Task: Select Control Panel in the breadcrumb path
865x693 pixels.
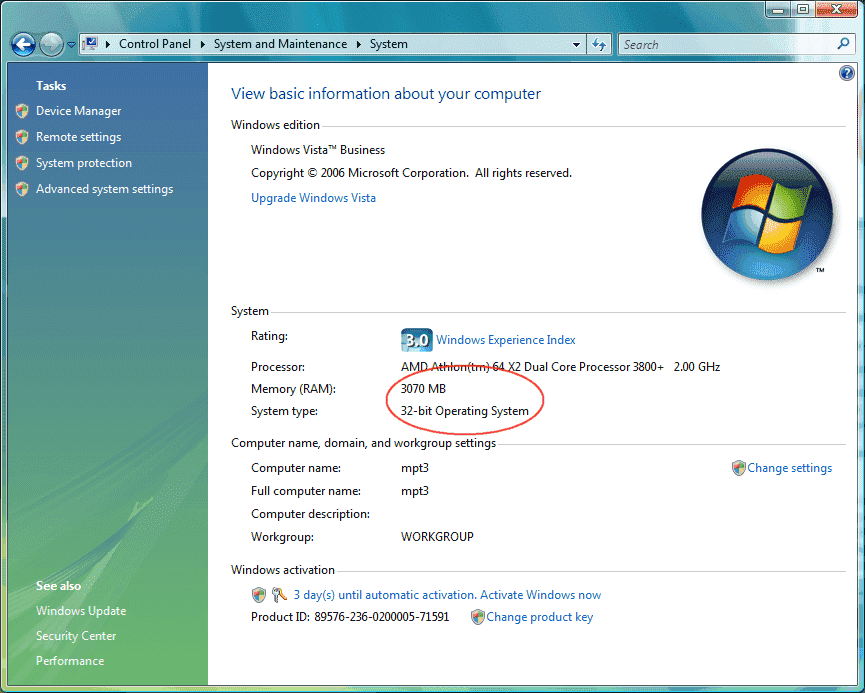Action: [x=155, y=44]
